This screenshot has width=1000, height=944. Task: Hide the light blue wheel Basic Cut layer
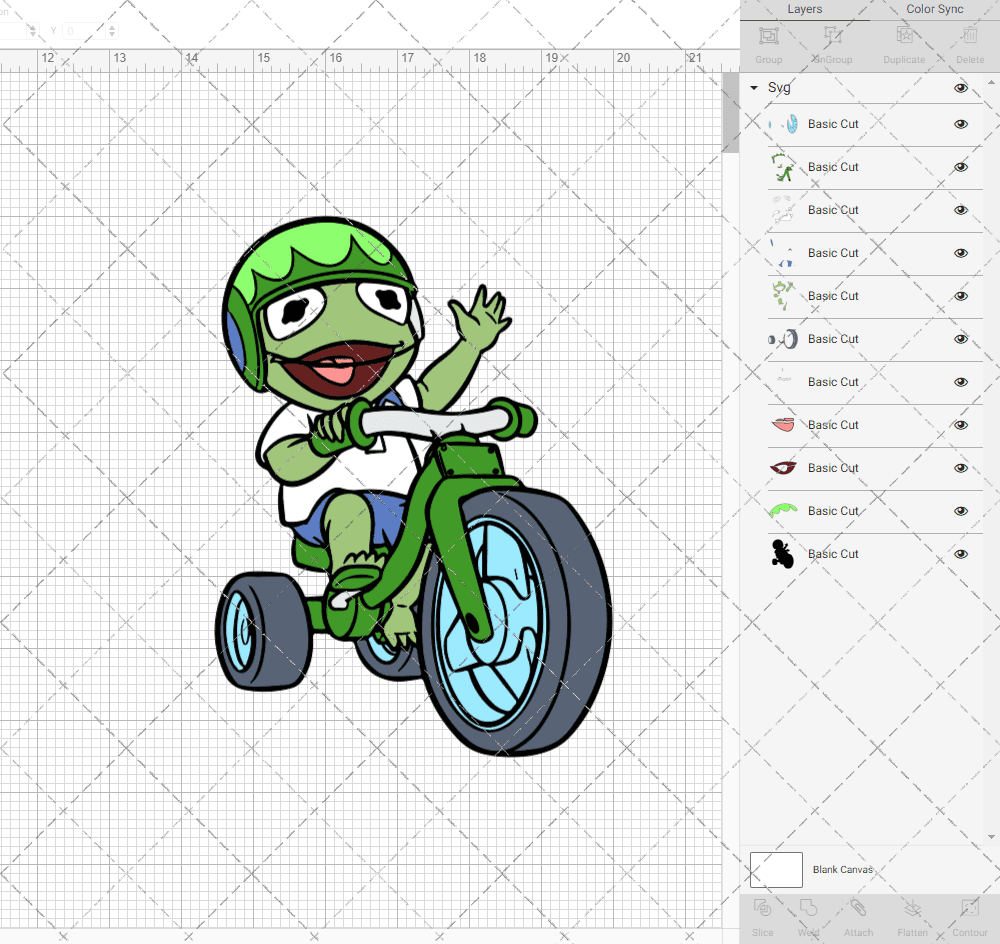pos(960,124)
